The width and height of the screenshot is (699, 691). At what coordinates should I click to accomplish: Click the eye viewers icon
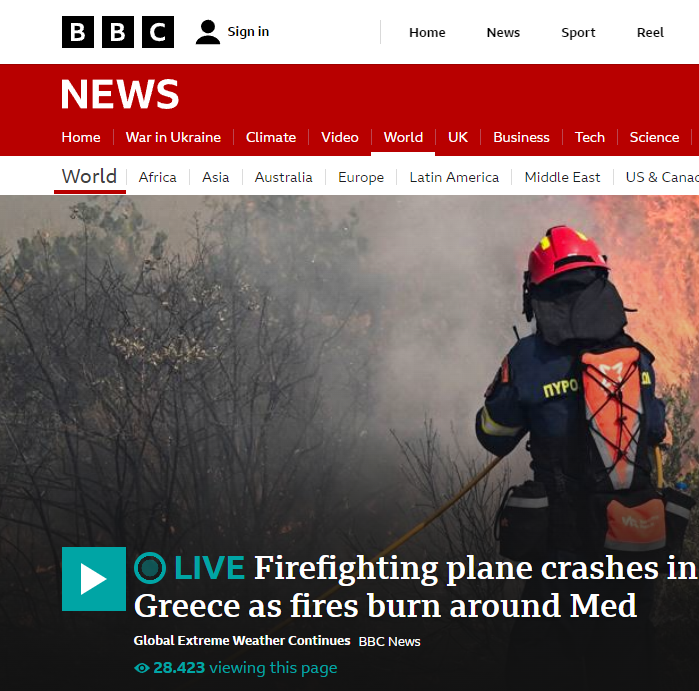coord(142,668)
